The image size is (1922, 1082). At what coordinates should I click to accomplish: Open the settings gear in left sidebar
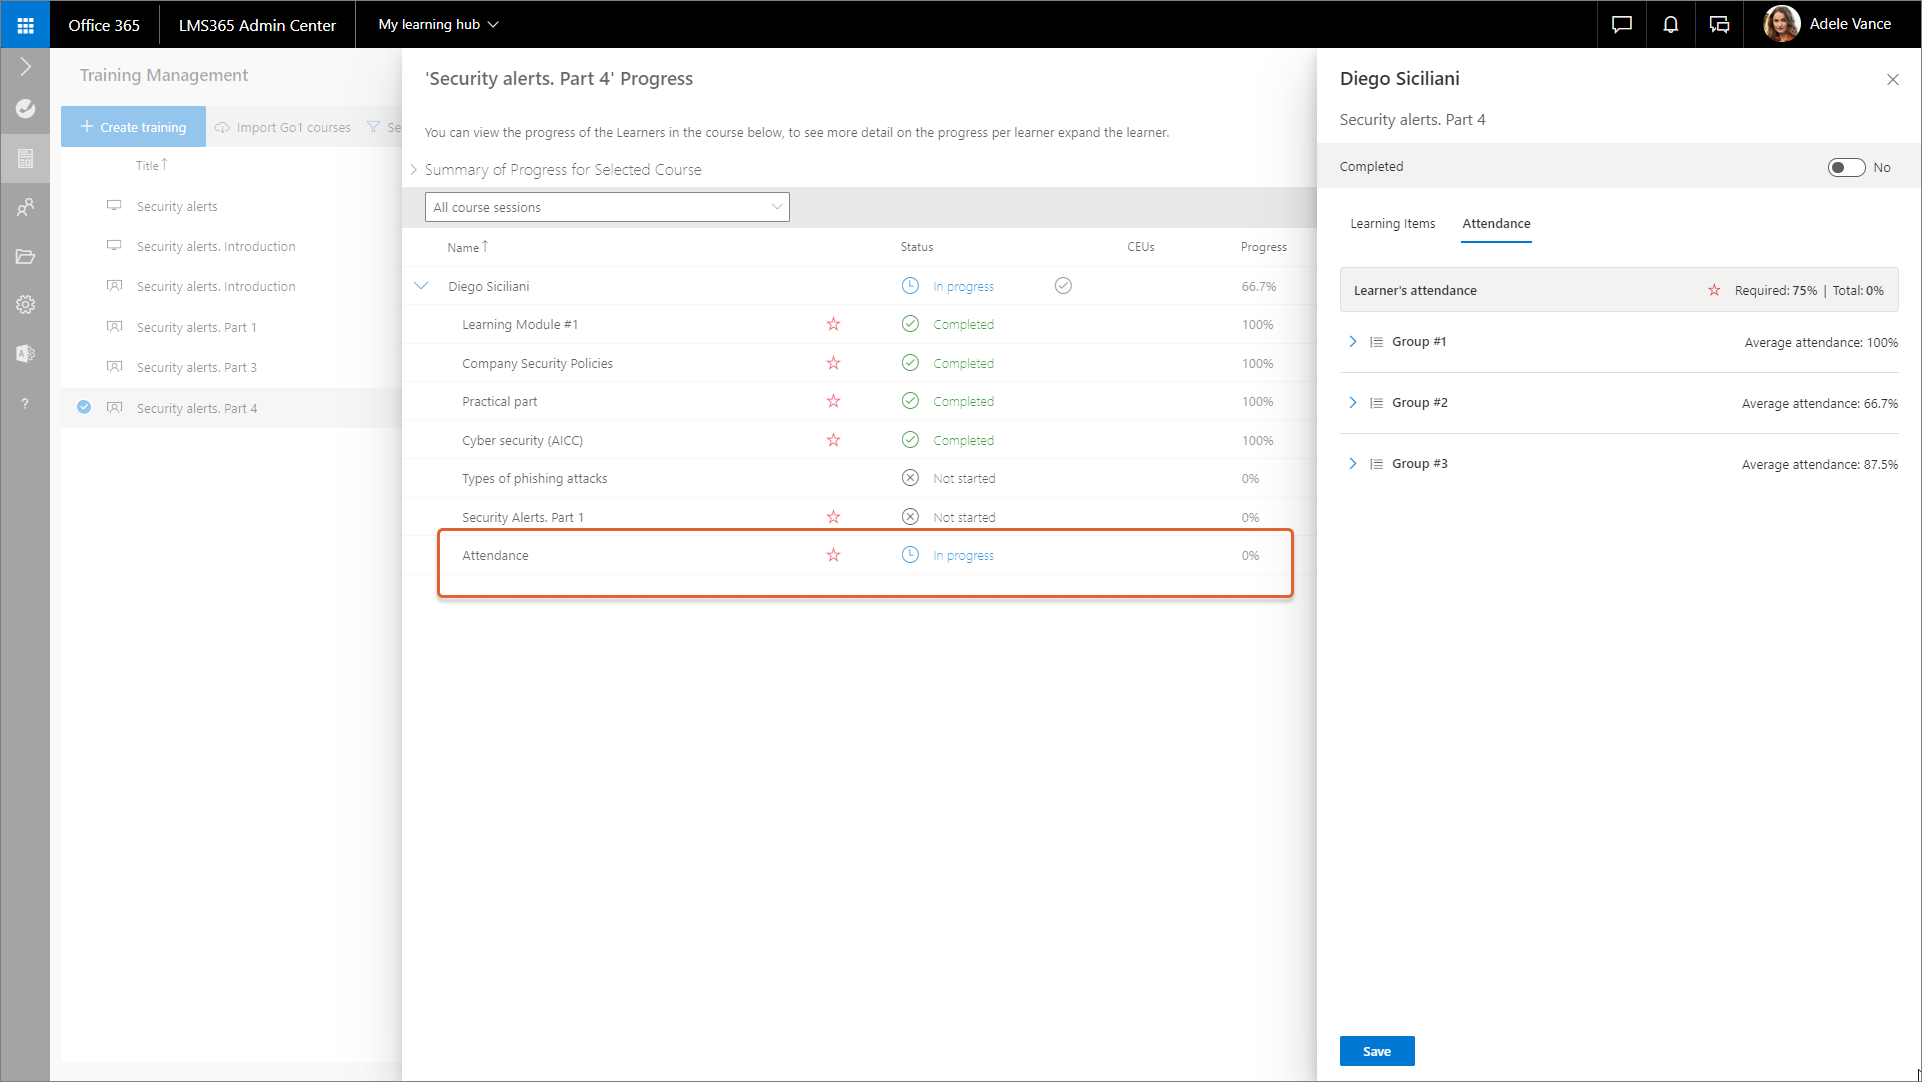(25, 304)
